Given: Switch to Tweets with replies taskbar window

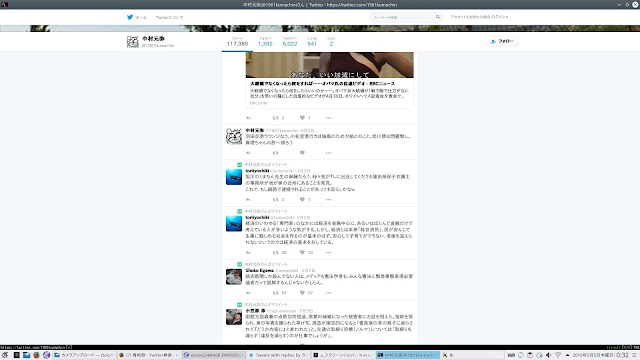Looking at the screenshot, I should [x=278, y=355].
